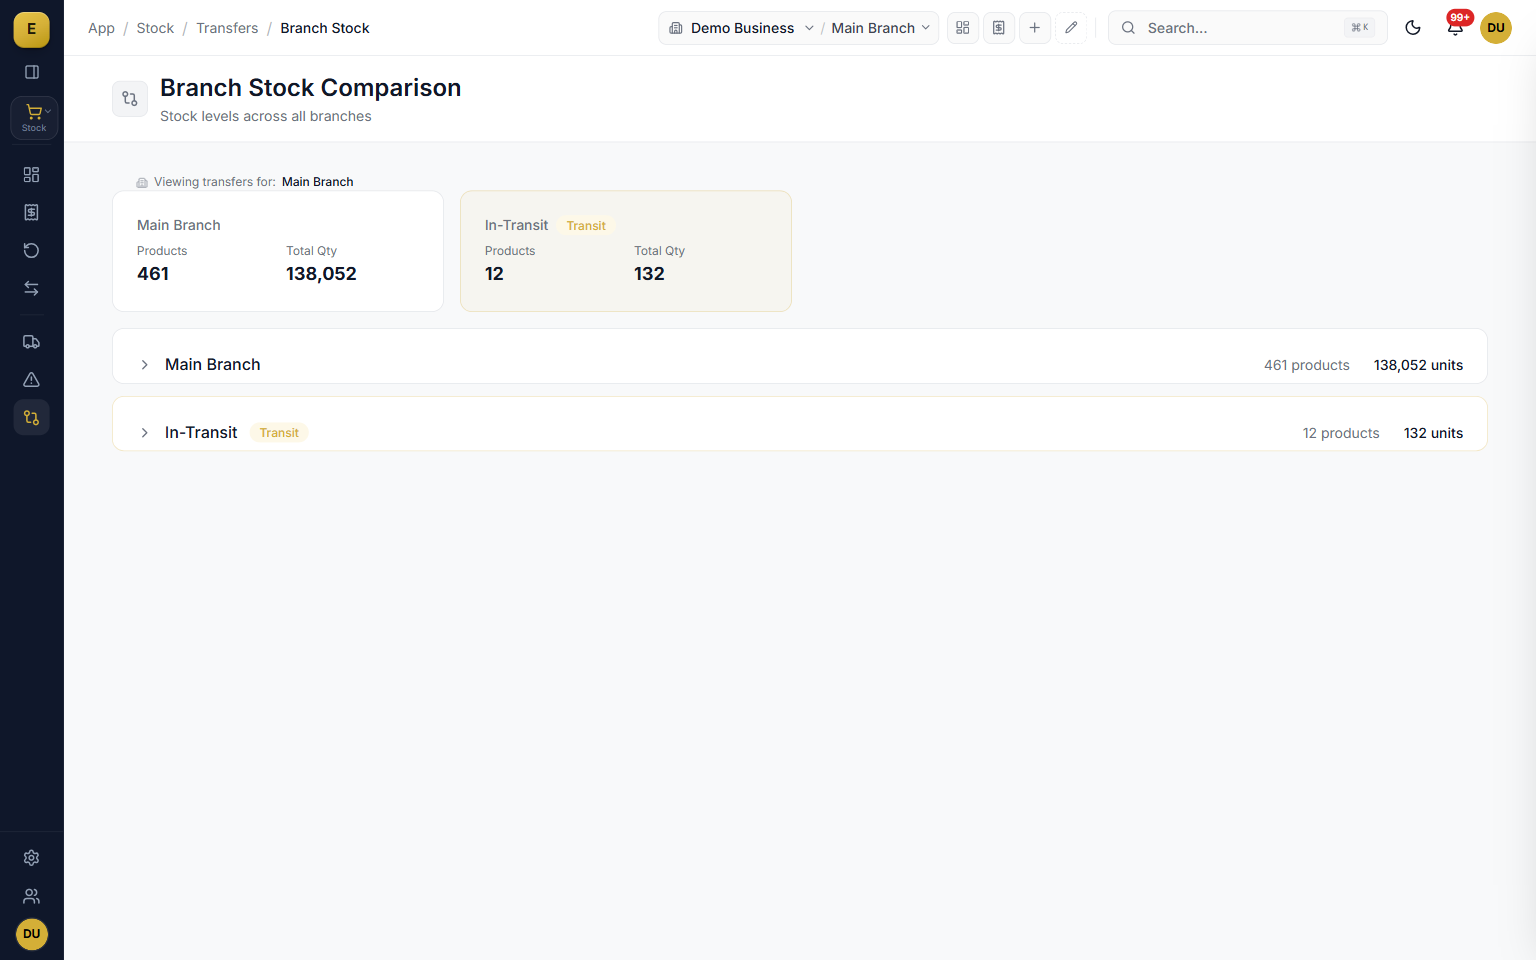Image resolution: width=1536 pixels, height=960 pixels.
Task: Click the '132 units' text
Action: point(1433,433)
